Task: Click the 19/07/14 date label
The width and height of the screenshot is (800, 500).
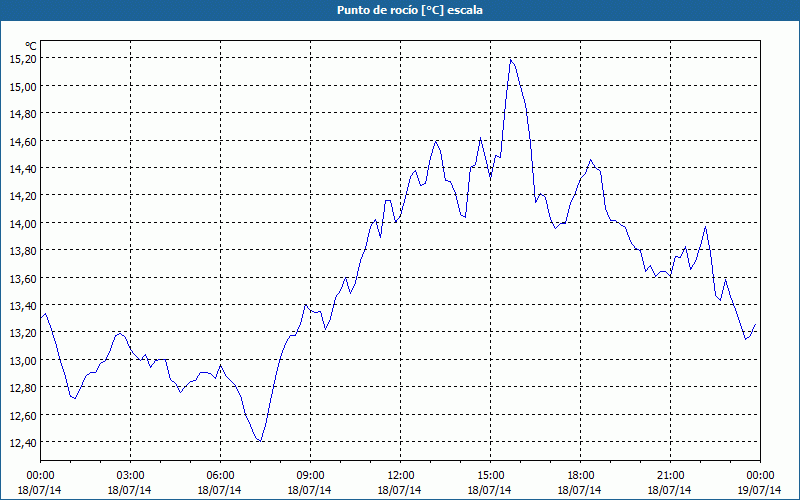Action: coord(760,490)
